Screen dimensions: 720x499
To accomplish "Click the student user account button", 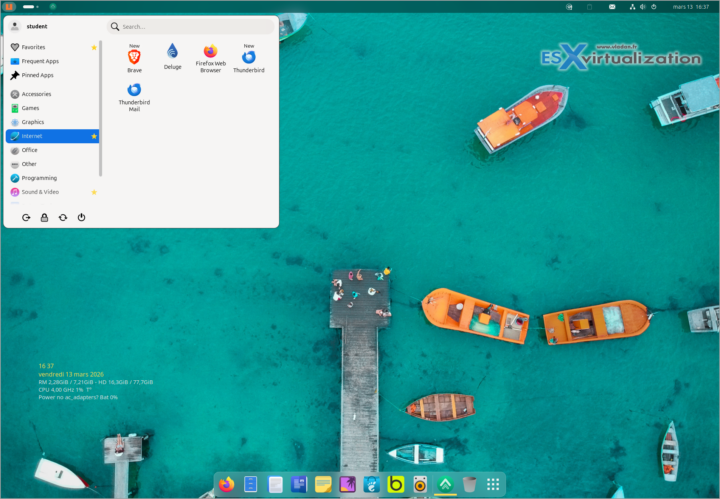I will click(x=30, y=27).
